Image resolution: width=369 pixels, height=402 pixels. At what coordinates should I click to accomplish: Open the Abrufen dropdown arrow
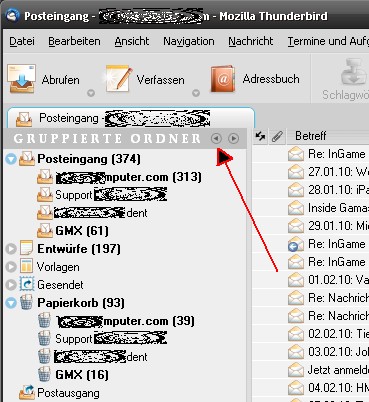[91, 93]
